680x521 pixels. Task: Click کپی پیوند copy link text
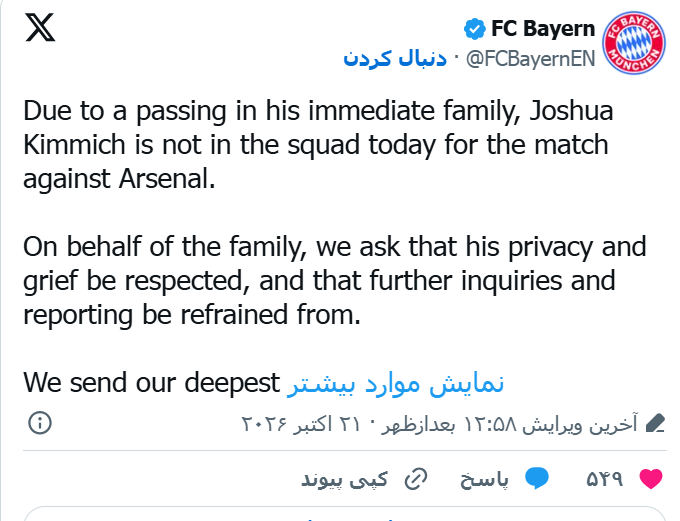pyautogui.click(x=344, y=479)
